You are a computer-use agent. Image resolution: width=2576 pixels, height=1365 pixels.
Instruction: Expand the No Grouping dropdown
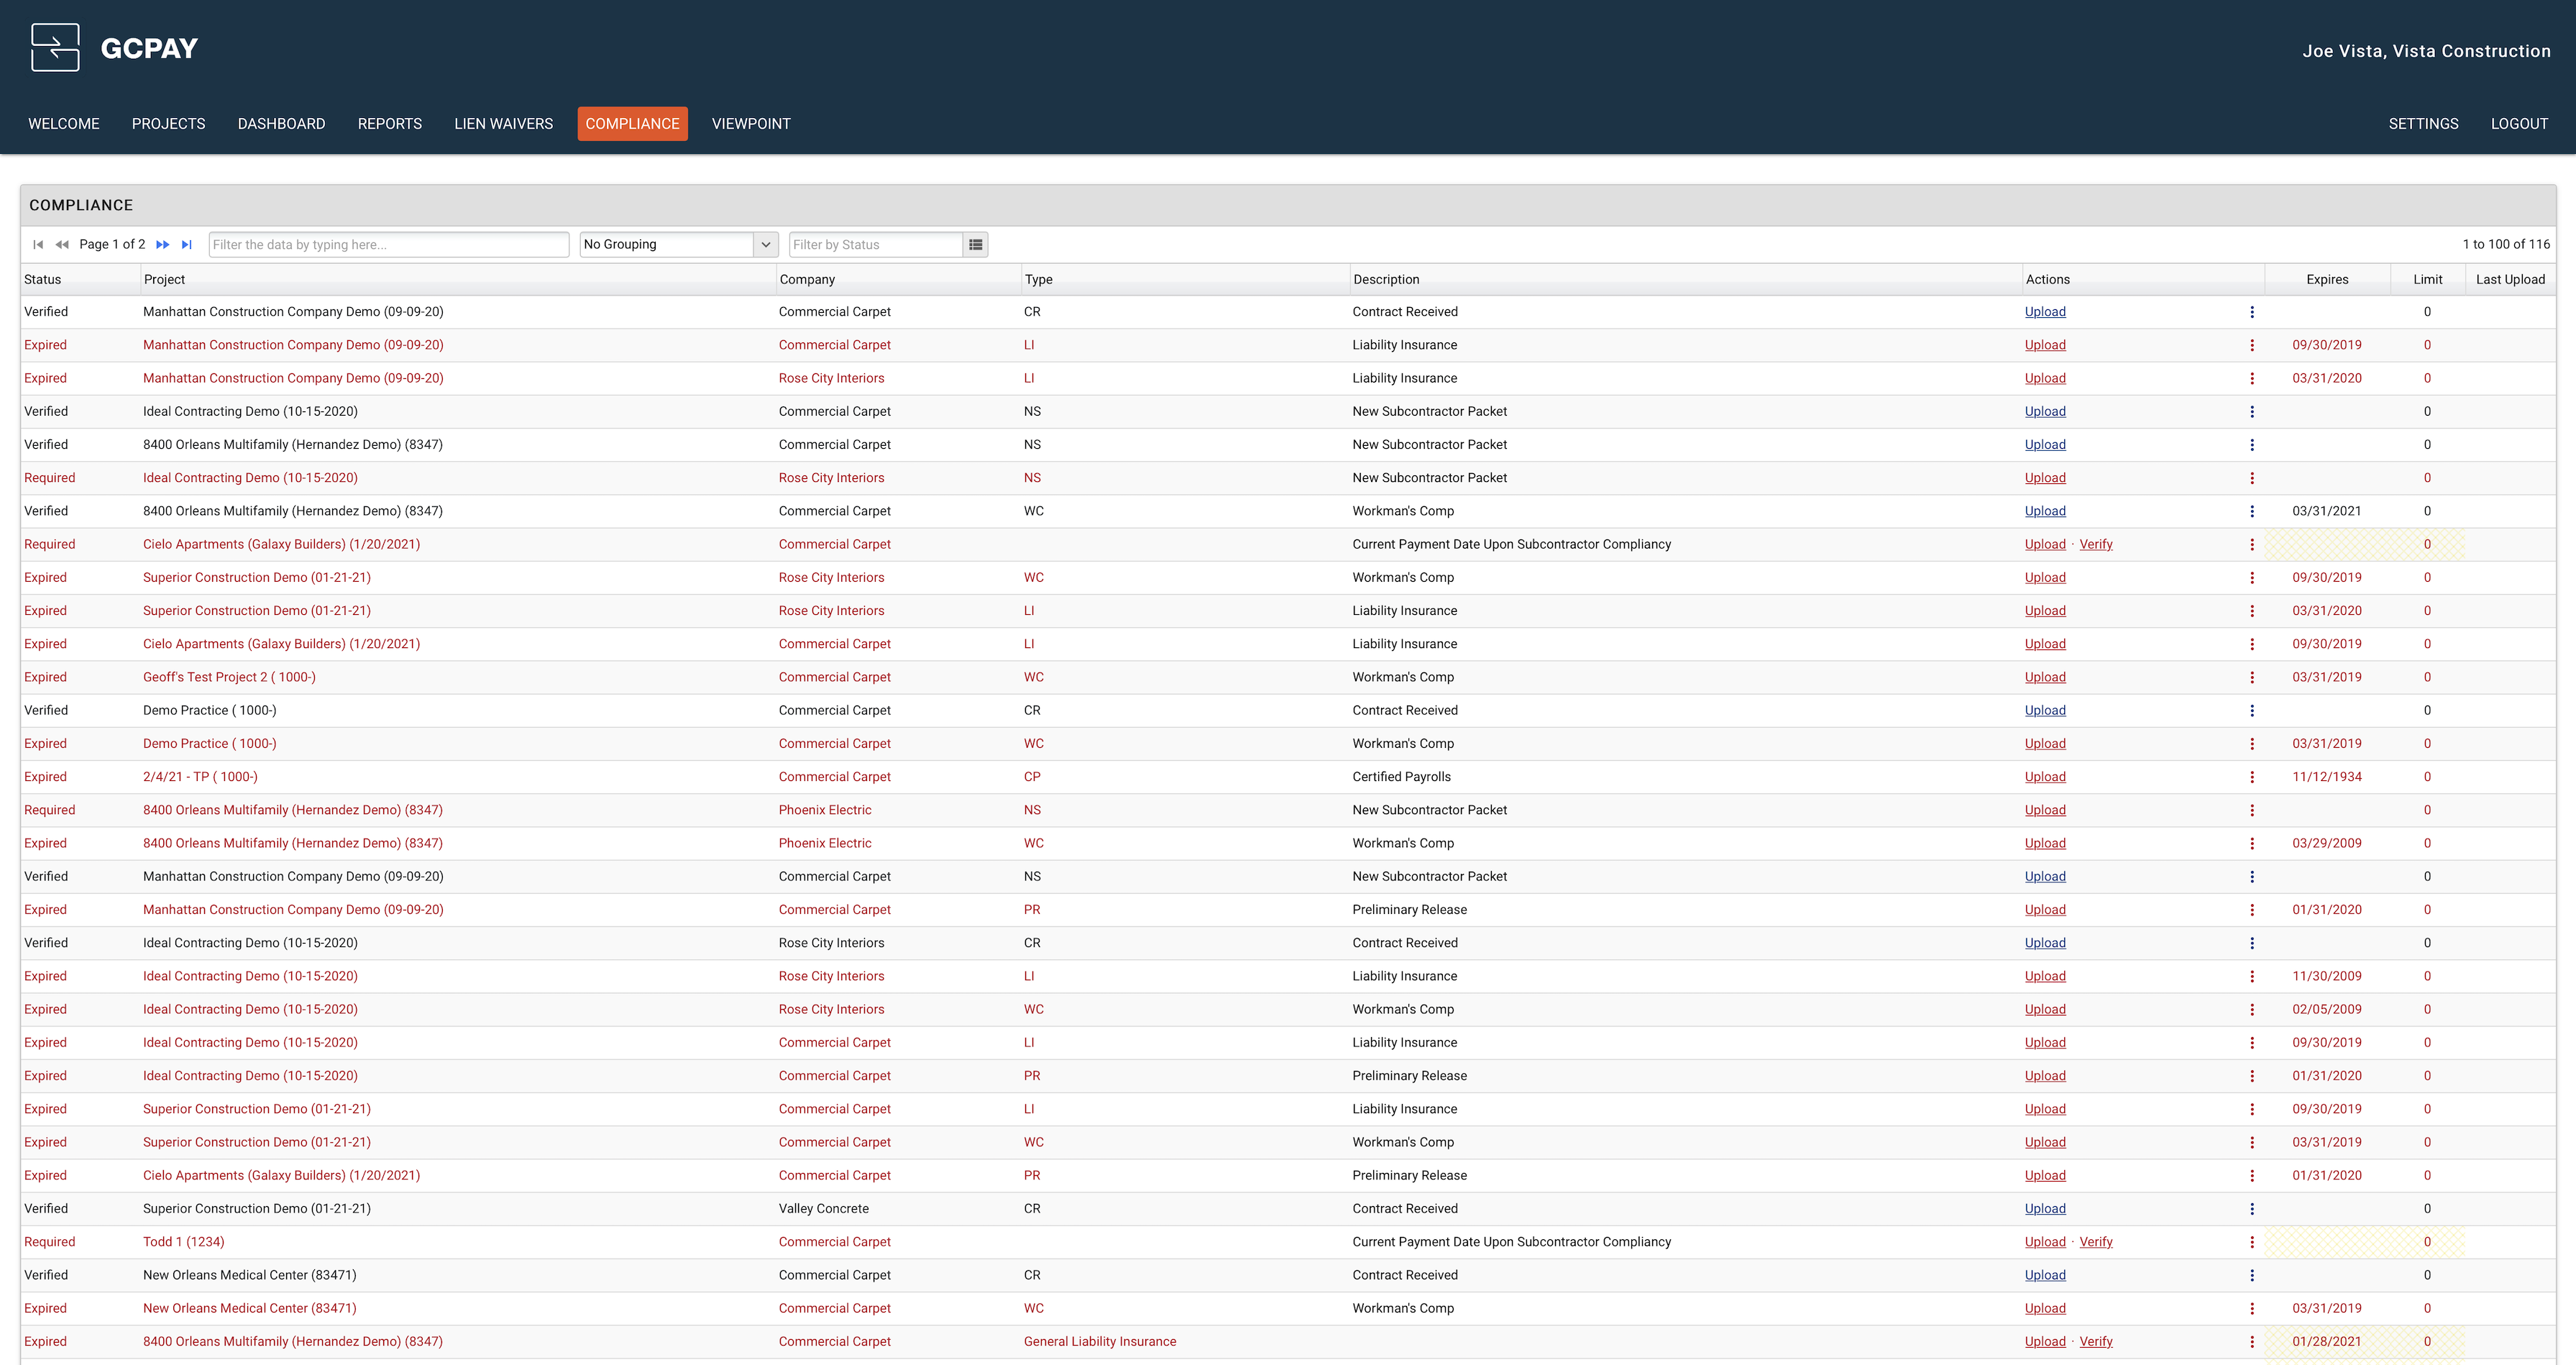(x=765, y=245)
